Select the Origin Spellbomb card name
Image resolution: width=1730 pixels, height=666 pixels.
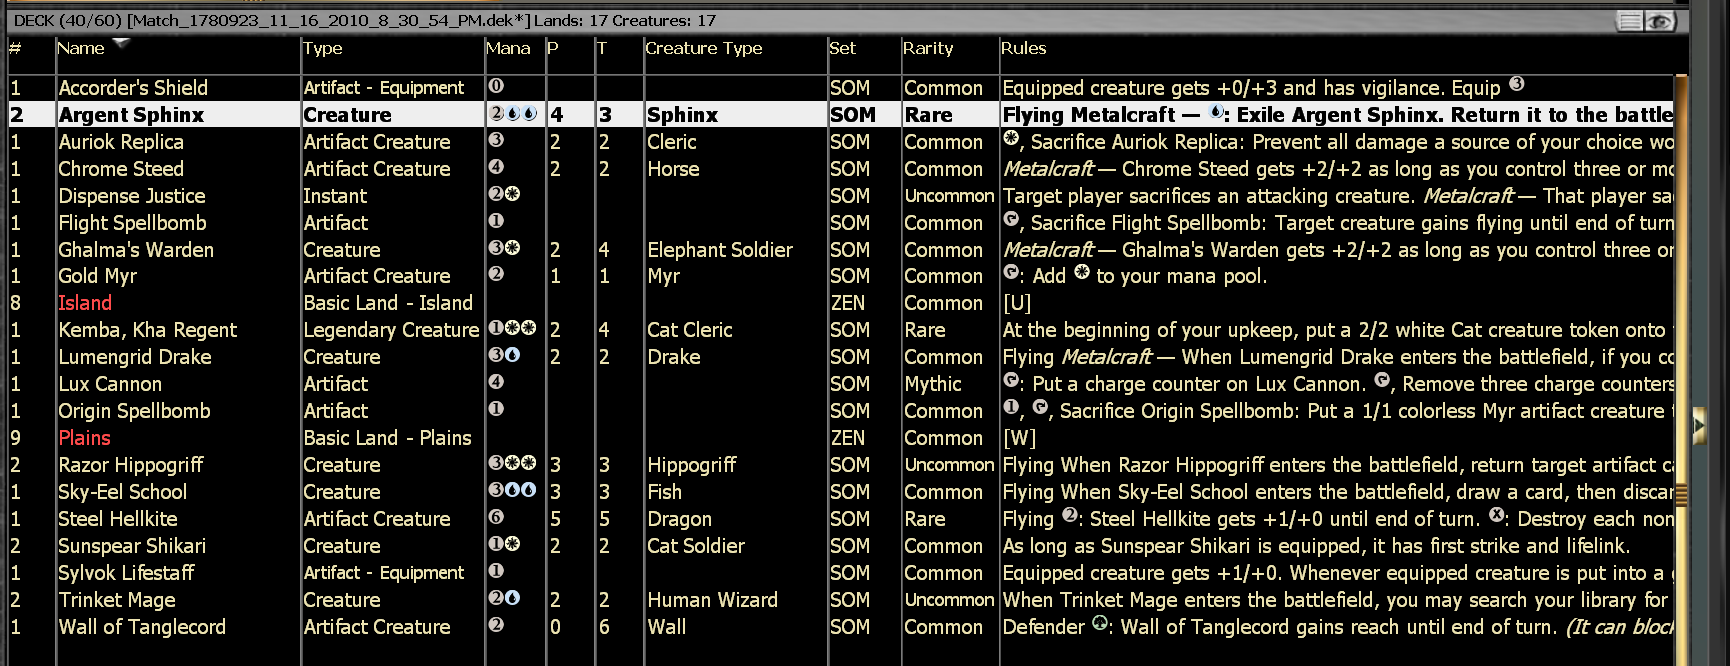coord(134,411)
